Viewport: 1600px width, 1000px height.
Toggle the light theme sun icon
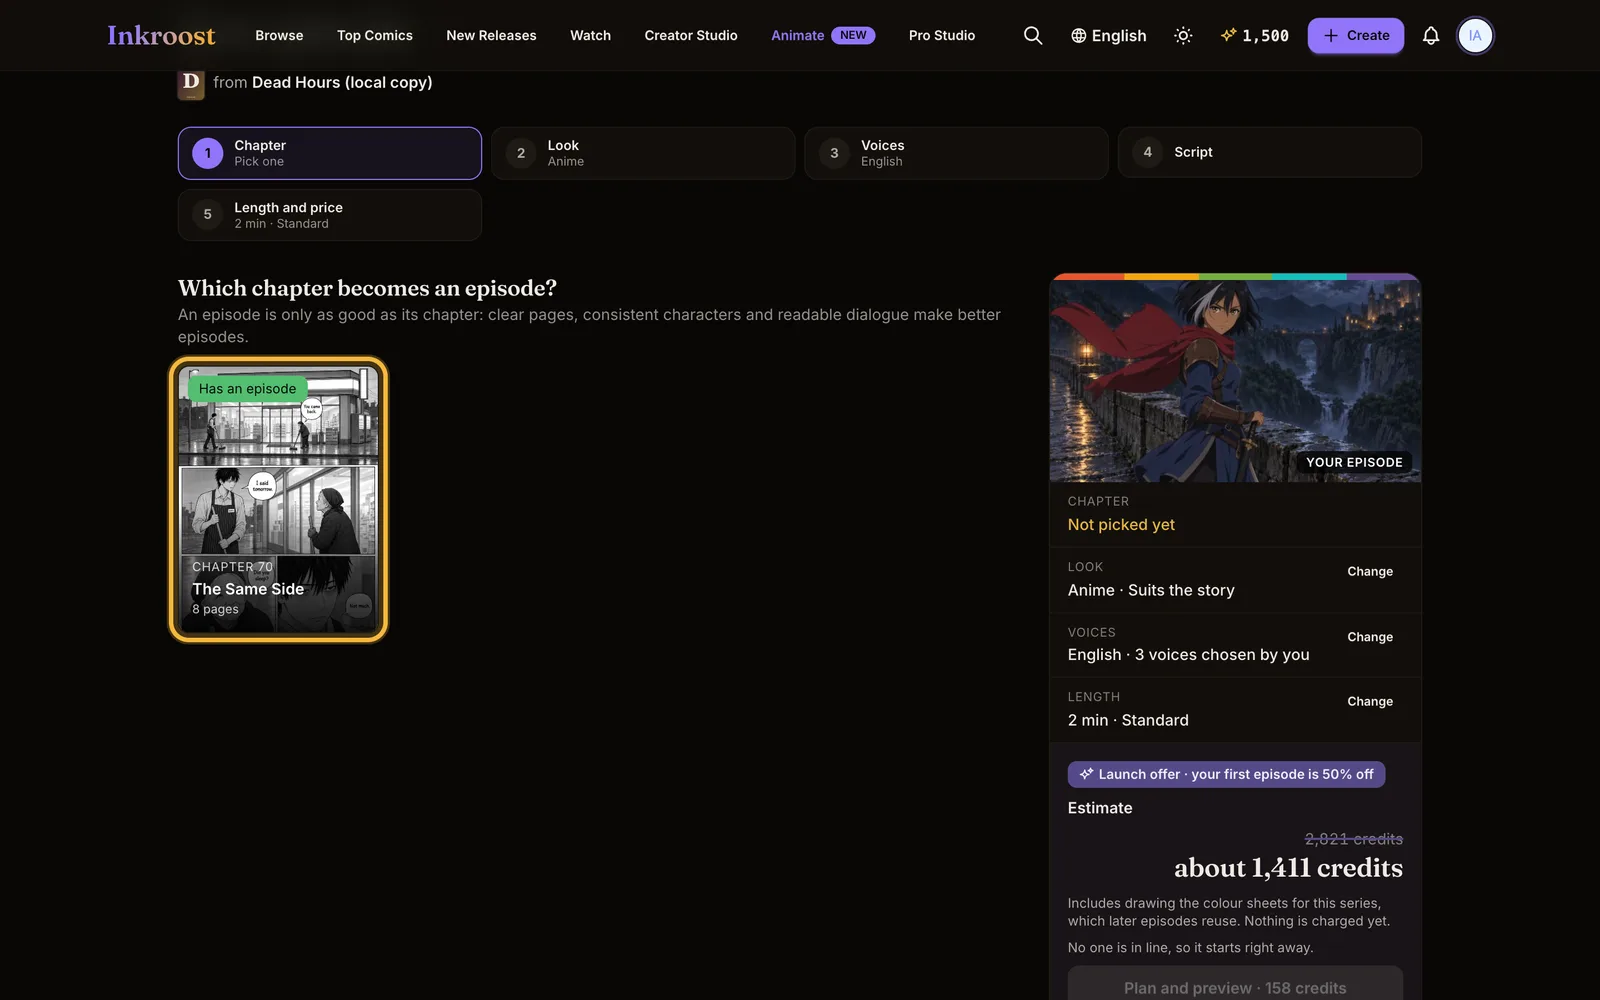(x=1183, y=36)
